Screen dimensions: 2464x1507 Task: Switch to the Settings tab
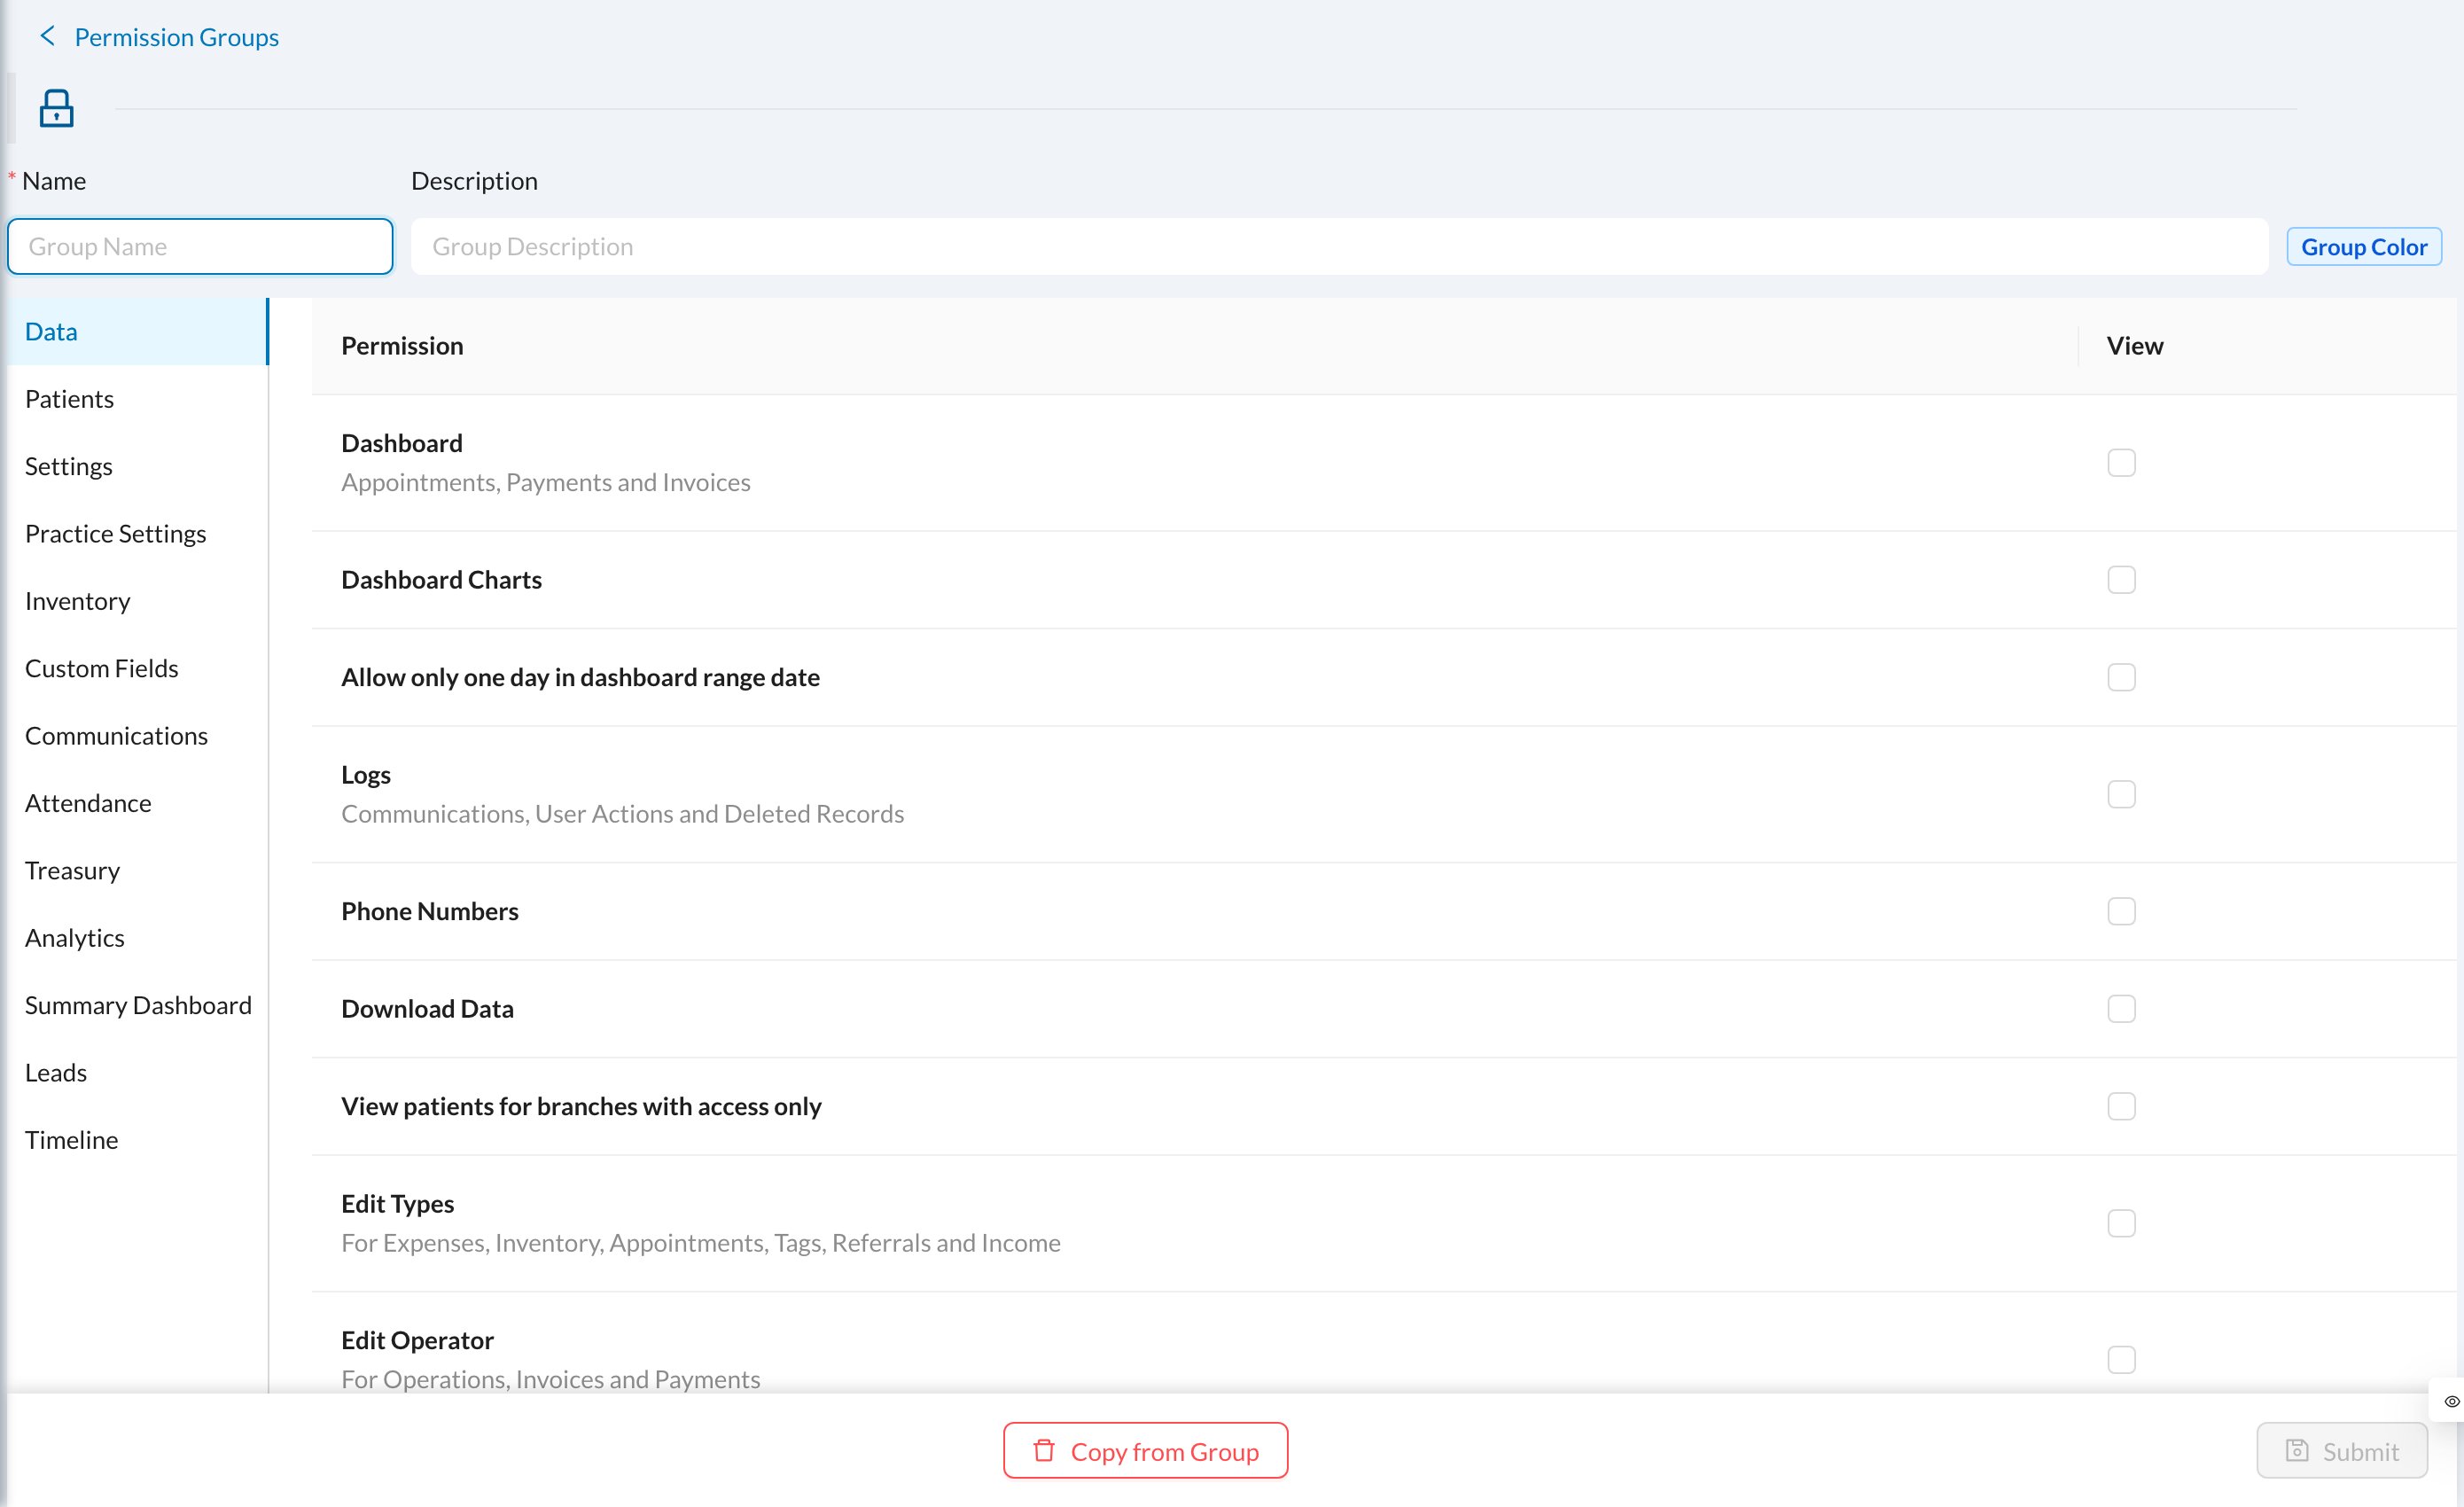(138, 466)
